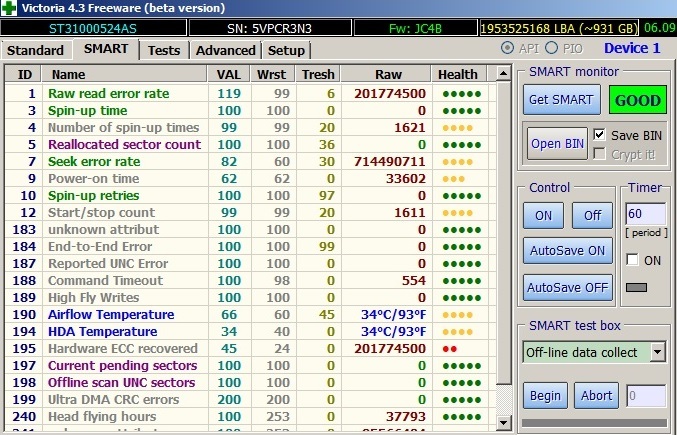Click the gray Timer indicator bar

pos(636,287)
